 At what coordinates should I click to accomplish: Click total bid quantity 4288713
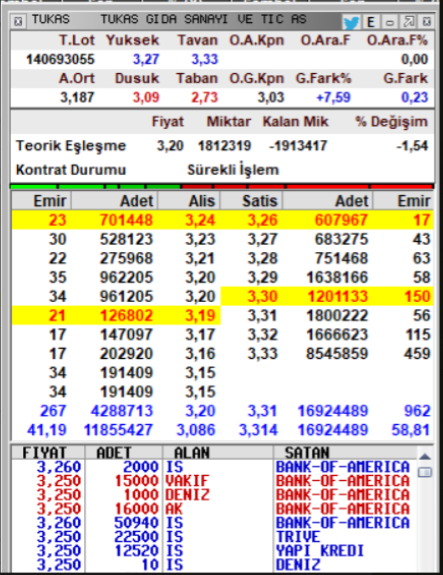[x=122, y=411]
